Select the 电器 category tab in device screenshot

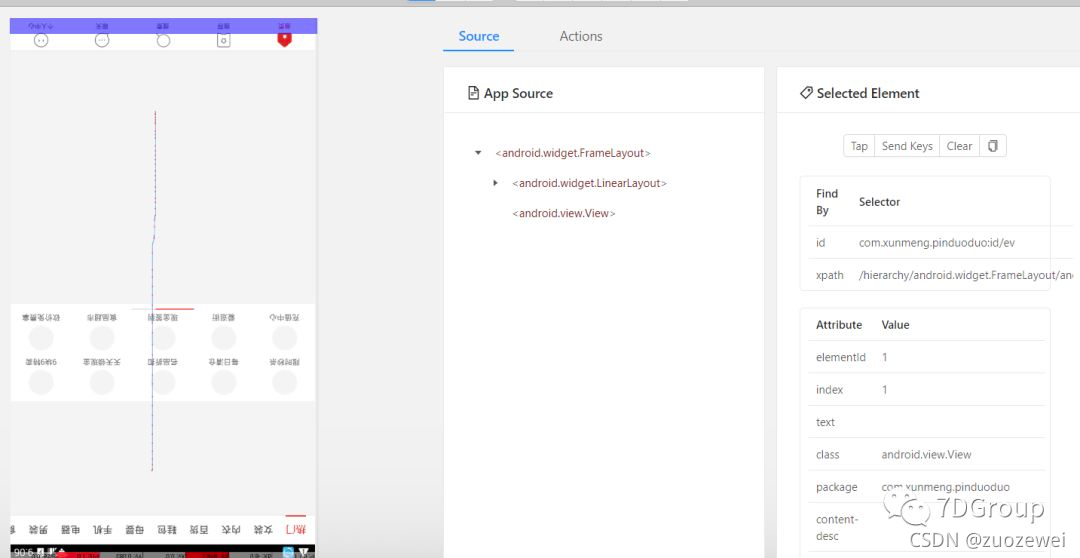[70, 530]
